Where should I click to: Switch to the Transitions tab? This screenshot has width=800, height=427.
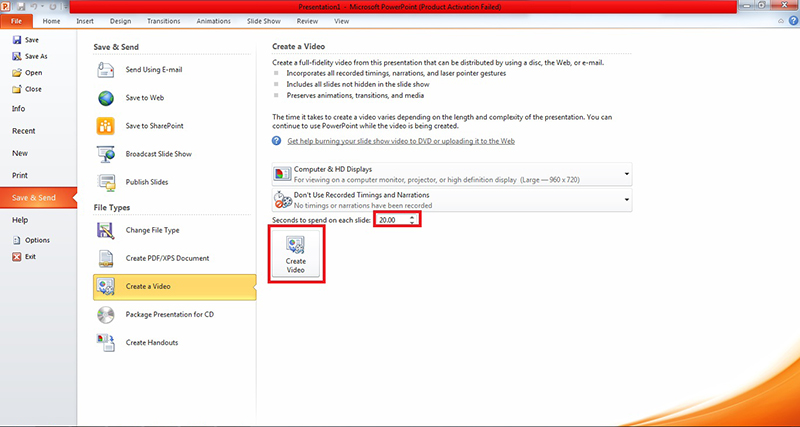[x=164, y=21]
